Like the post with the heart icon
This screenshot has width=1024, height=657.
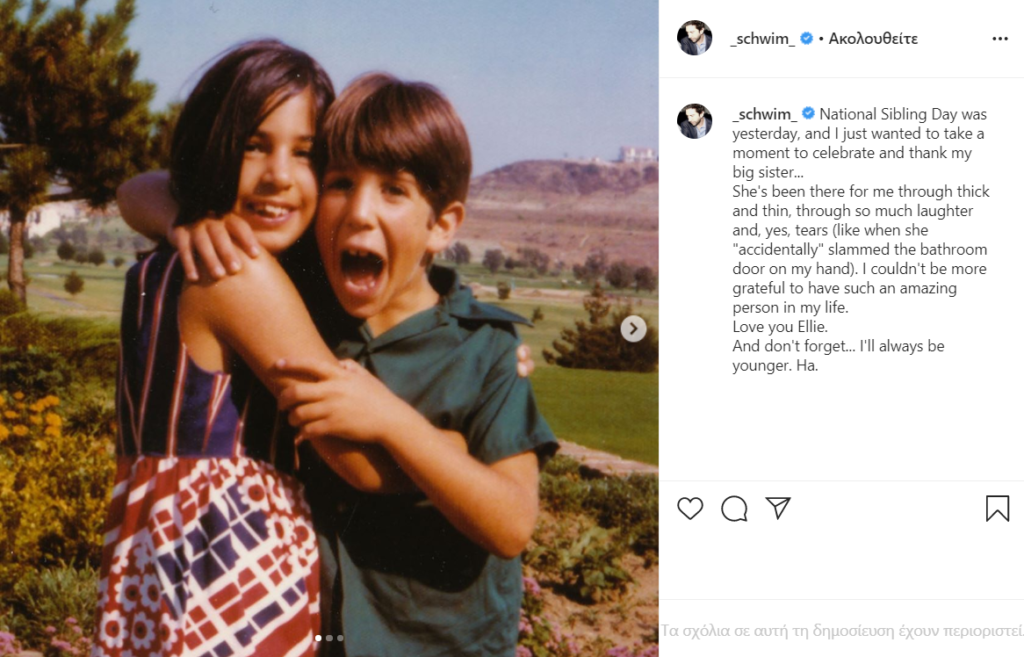pyautogui.click(x=690, y=508)
